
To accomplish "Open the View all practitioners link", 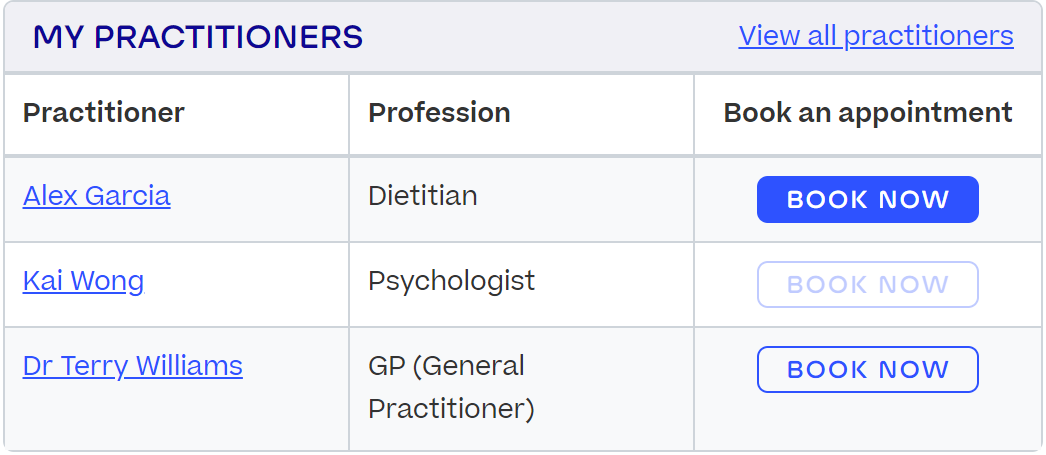I will click(875, 36).
